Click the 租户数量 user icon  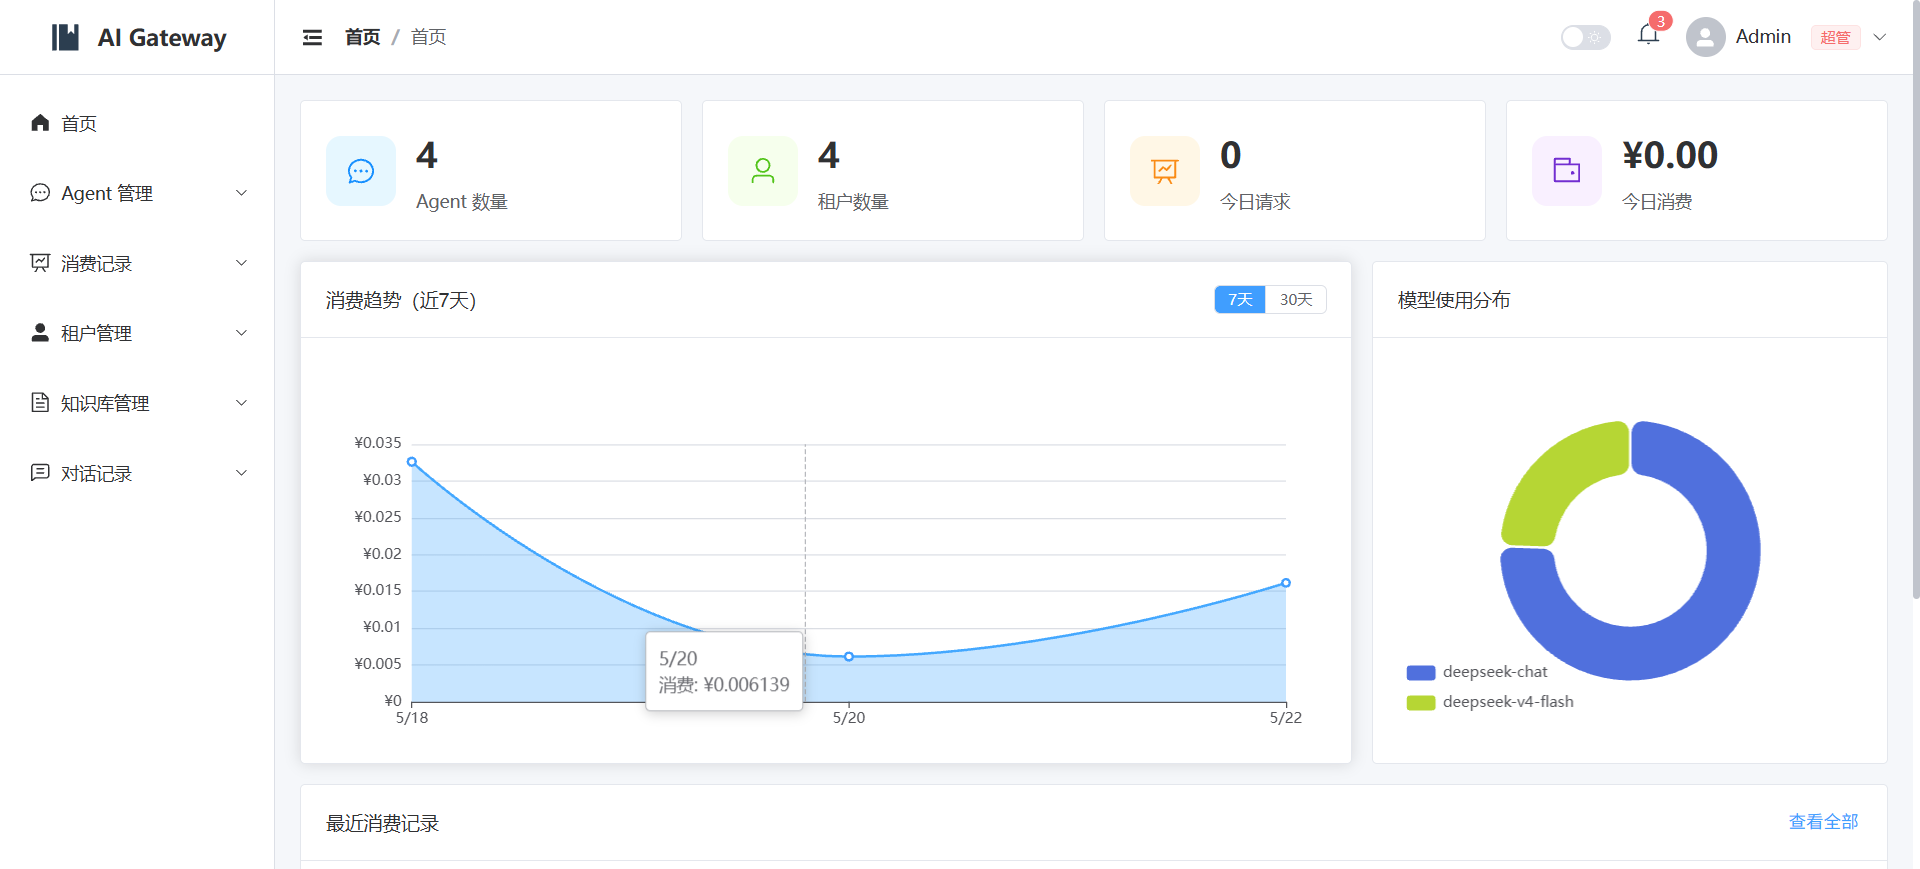(x=763, y=171)
